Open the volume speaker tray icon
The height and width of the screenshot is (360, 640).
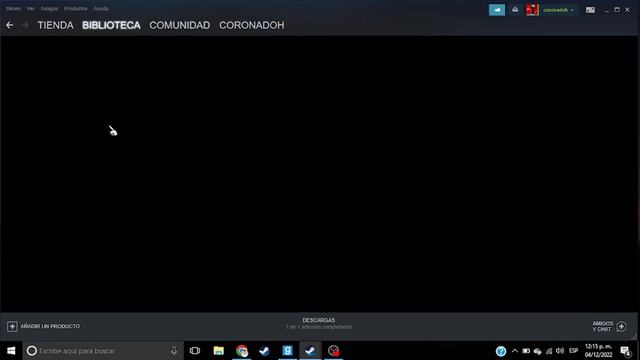(560, 351)
